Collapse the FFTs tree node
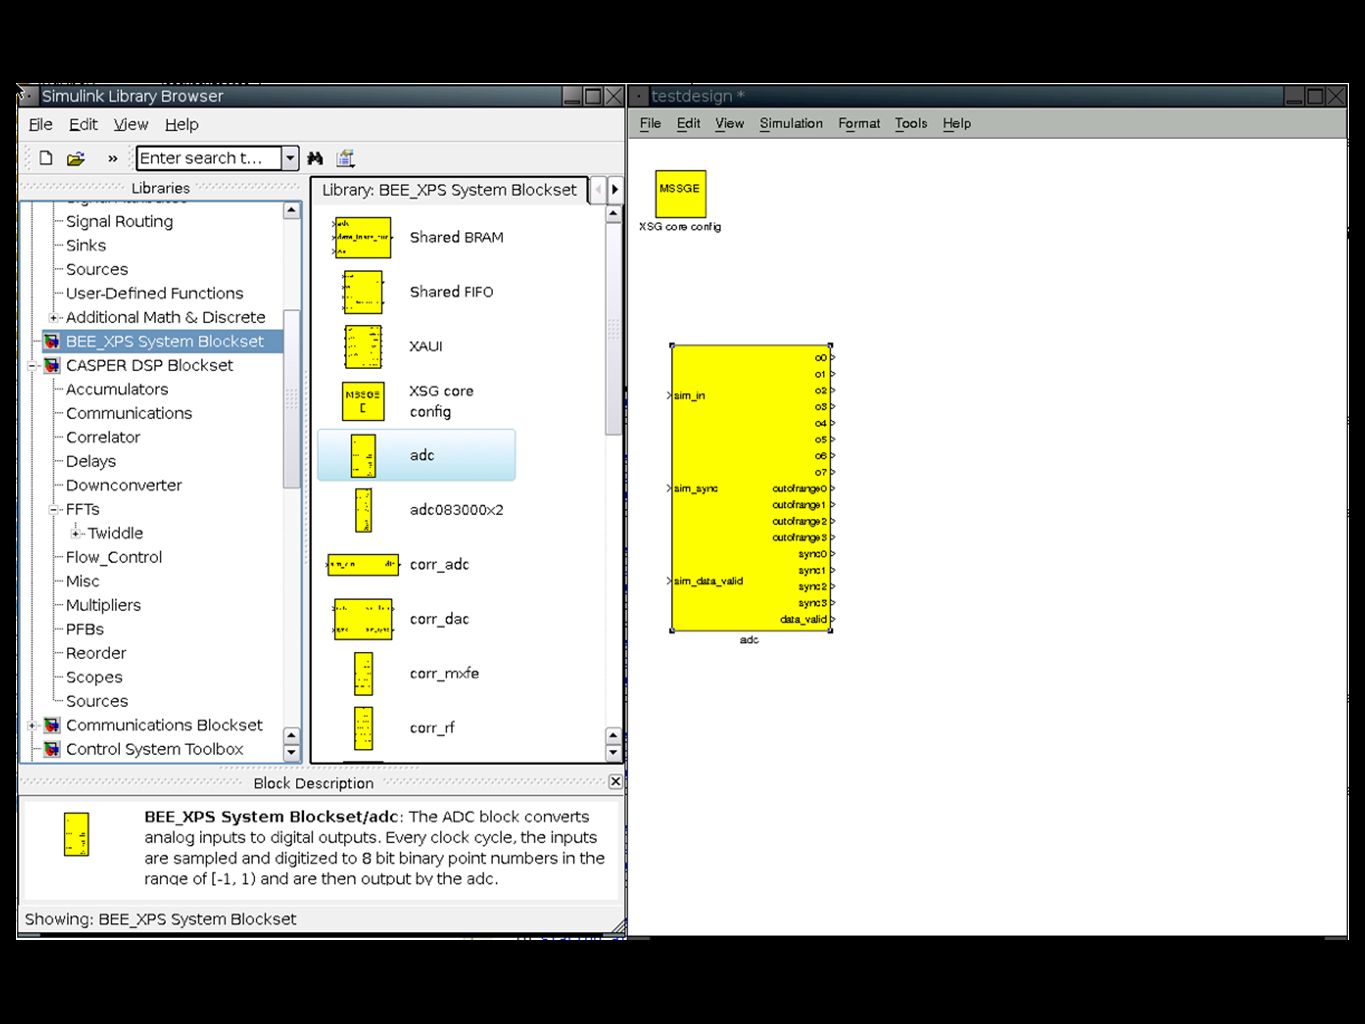1365x1024 pixels. [x=54, y=509]
